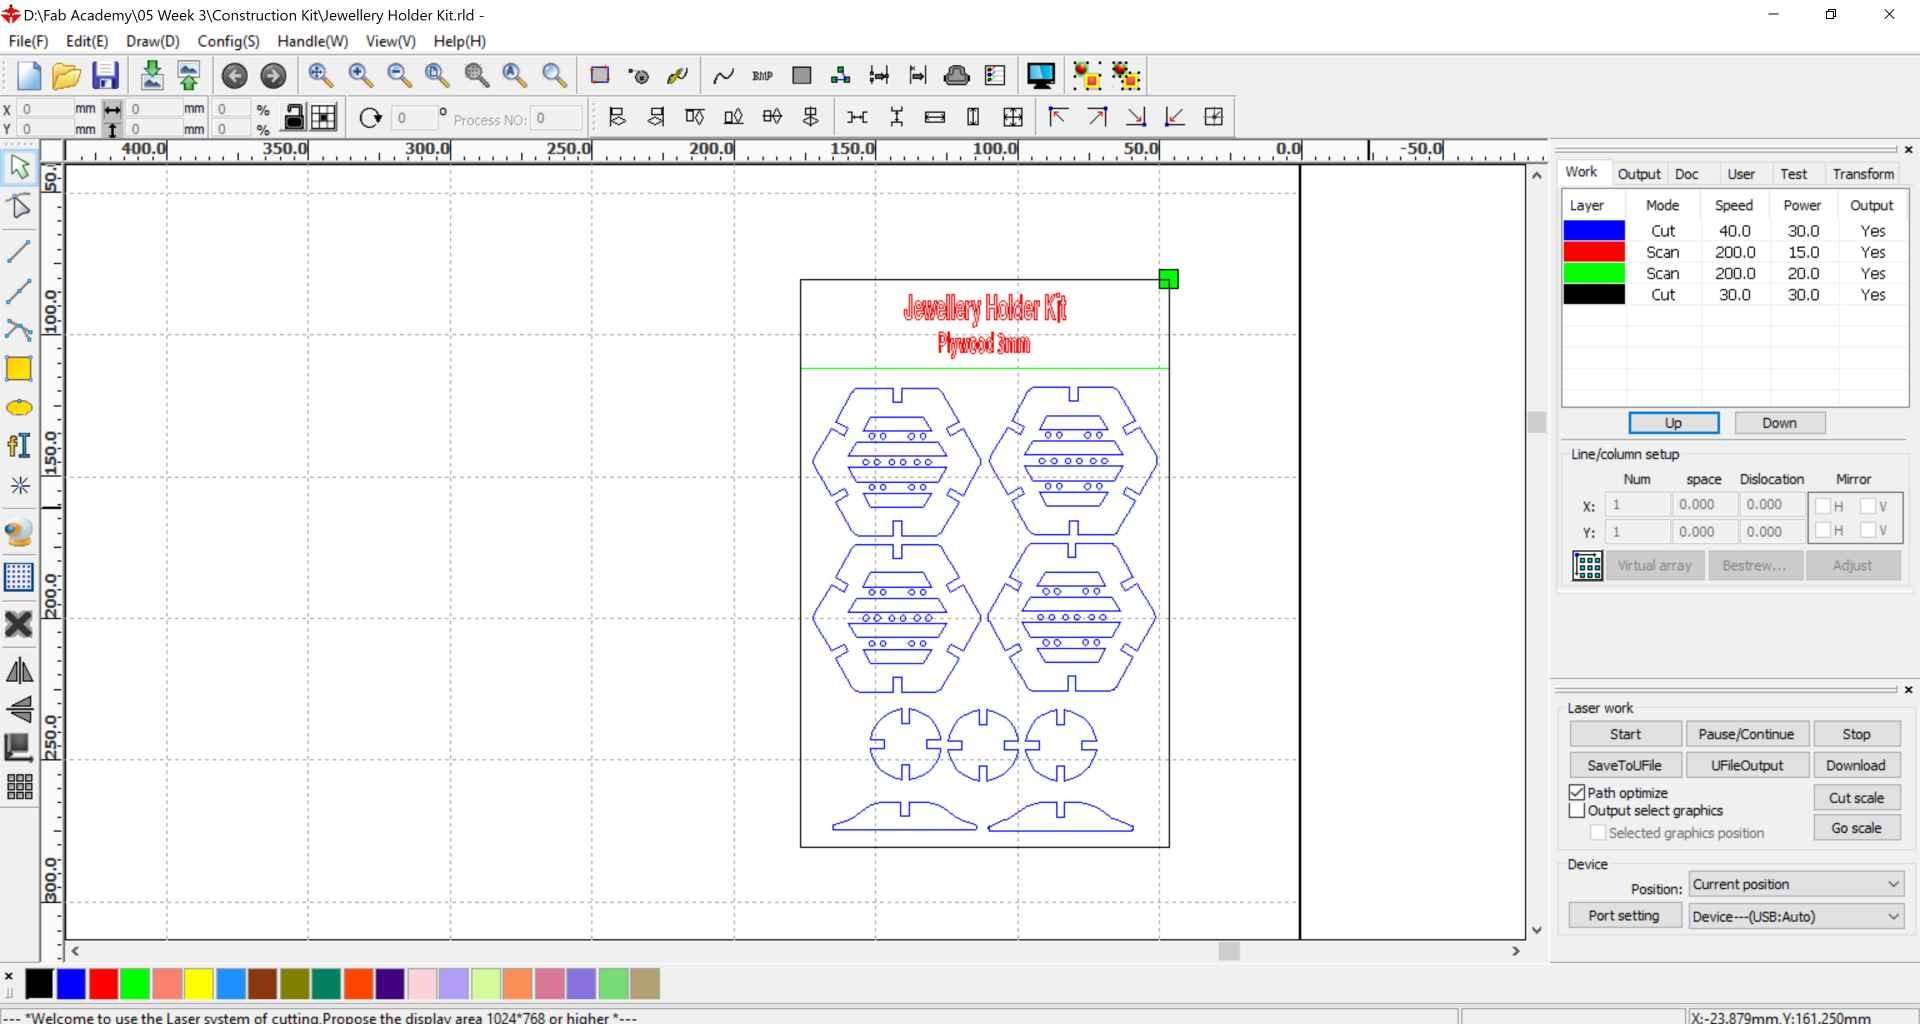Open the File menu
This screenshot has width=1920, height=1024.
[28, 41]
